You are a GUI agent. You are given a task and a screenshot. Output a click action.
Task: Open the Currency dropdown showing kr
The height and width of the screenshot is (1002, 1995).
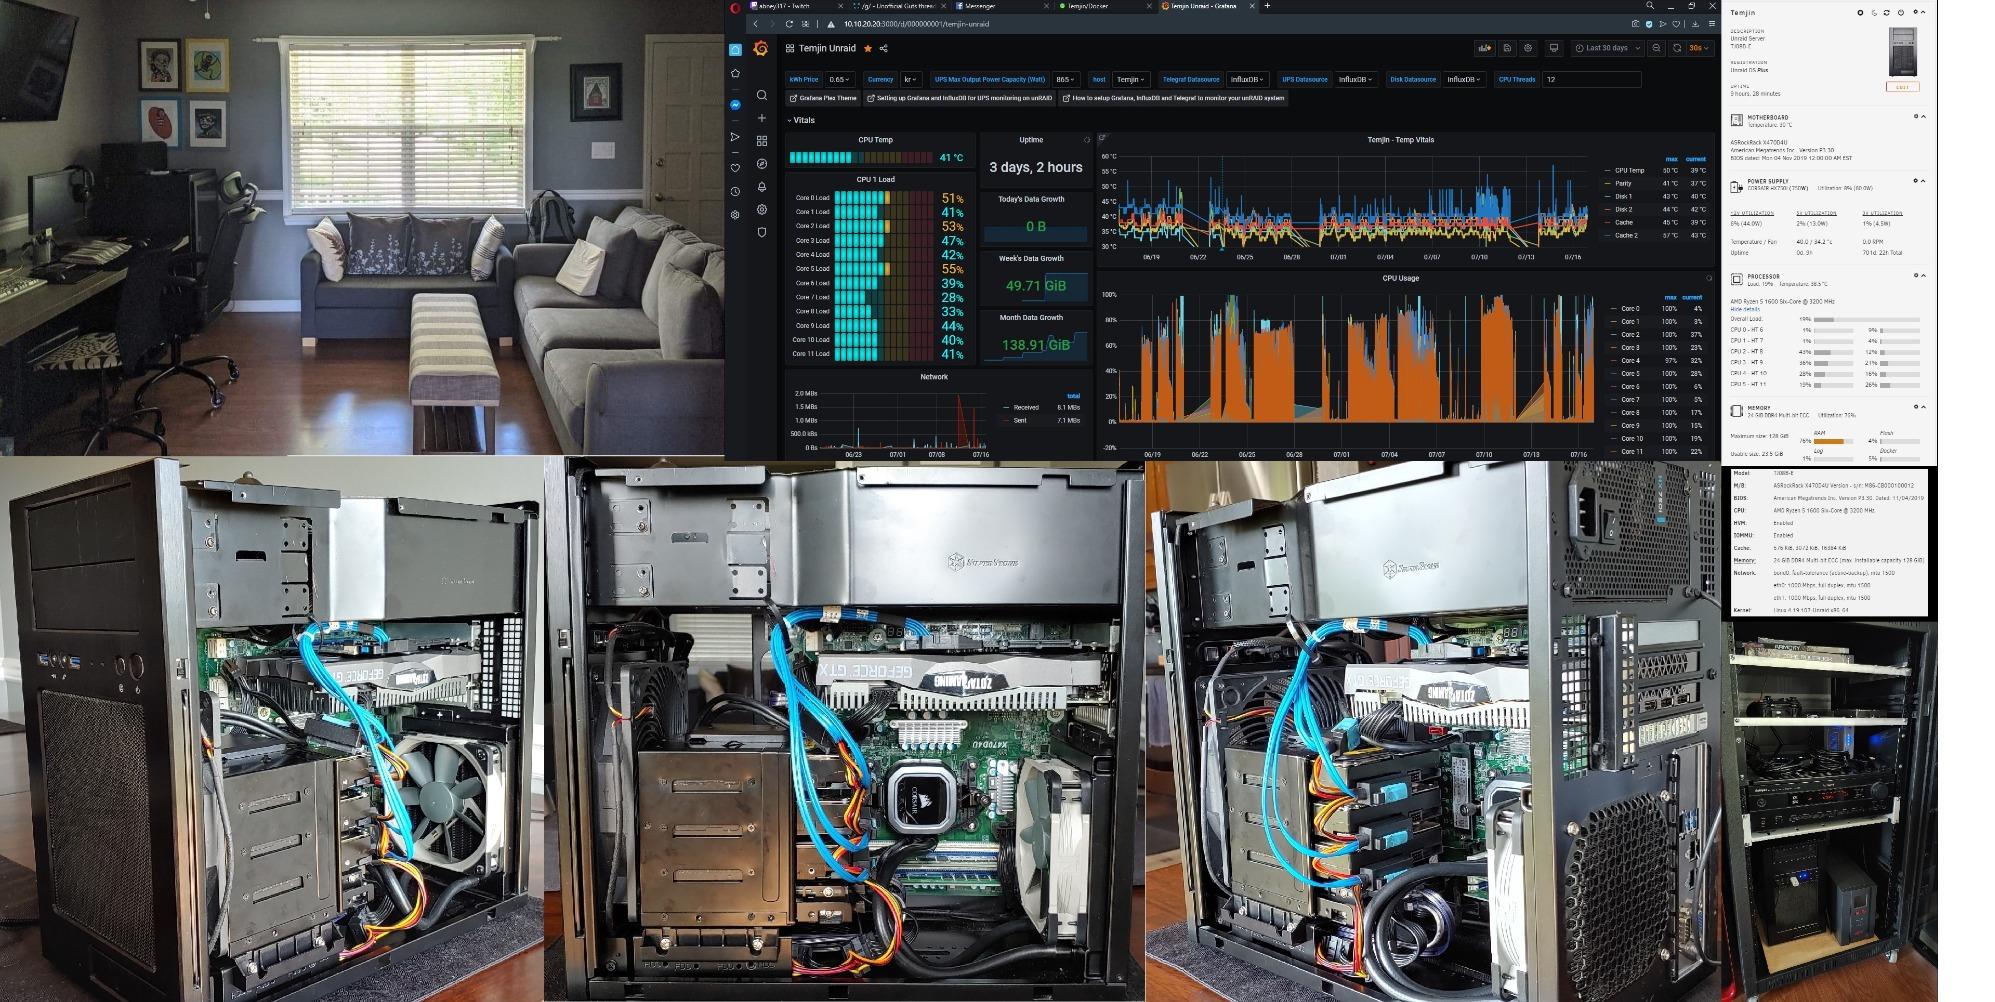(x=909, y=79)
